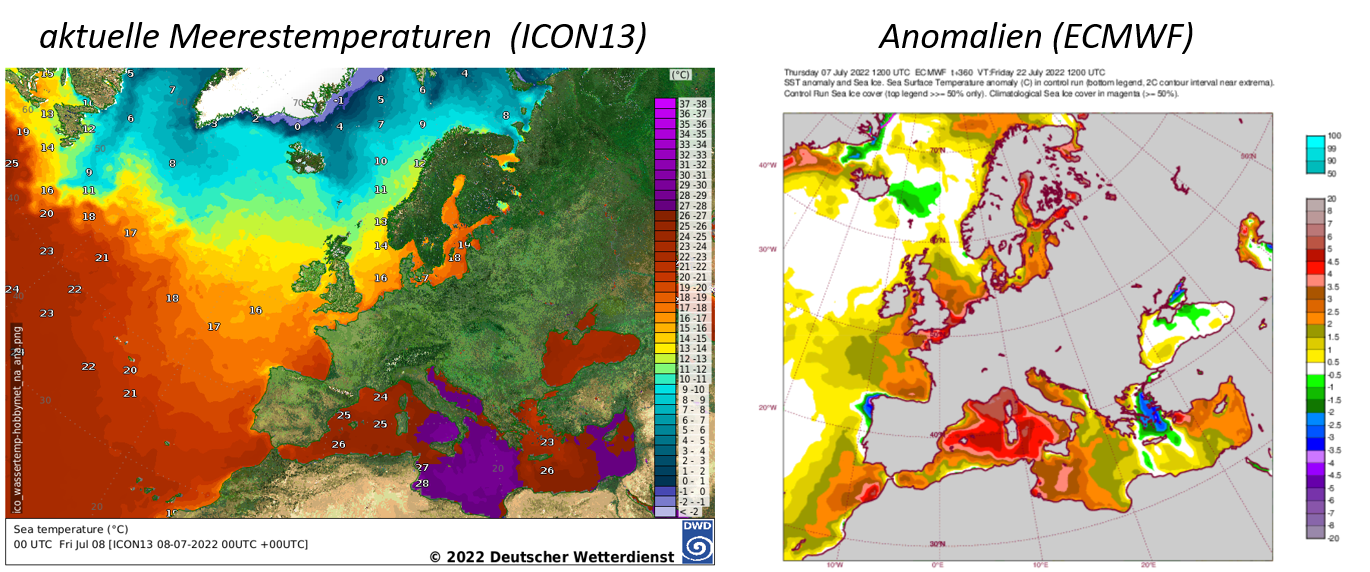Viewport: 1370px width, 572px height.
Task: Click the '9 -10' legend label
Action: click(692, 389)
